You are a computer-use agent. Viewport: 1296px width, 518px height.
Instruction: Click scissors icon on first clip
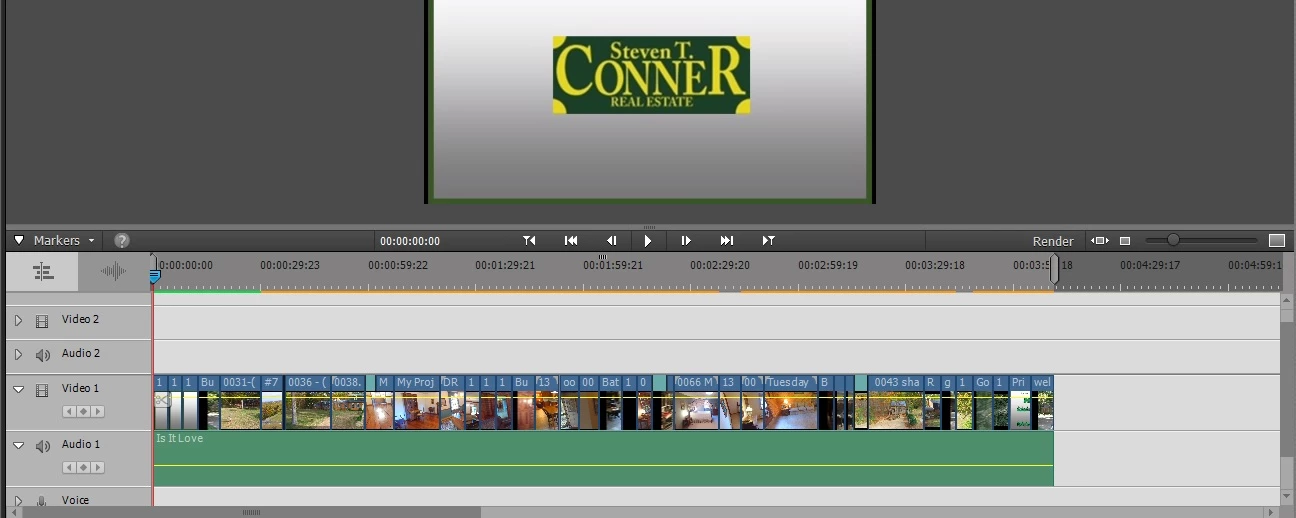161,400
